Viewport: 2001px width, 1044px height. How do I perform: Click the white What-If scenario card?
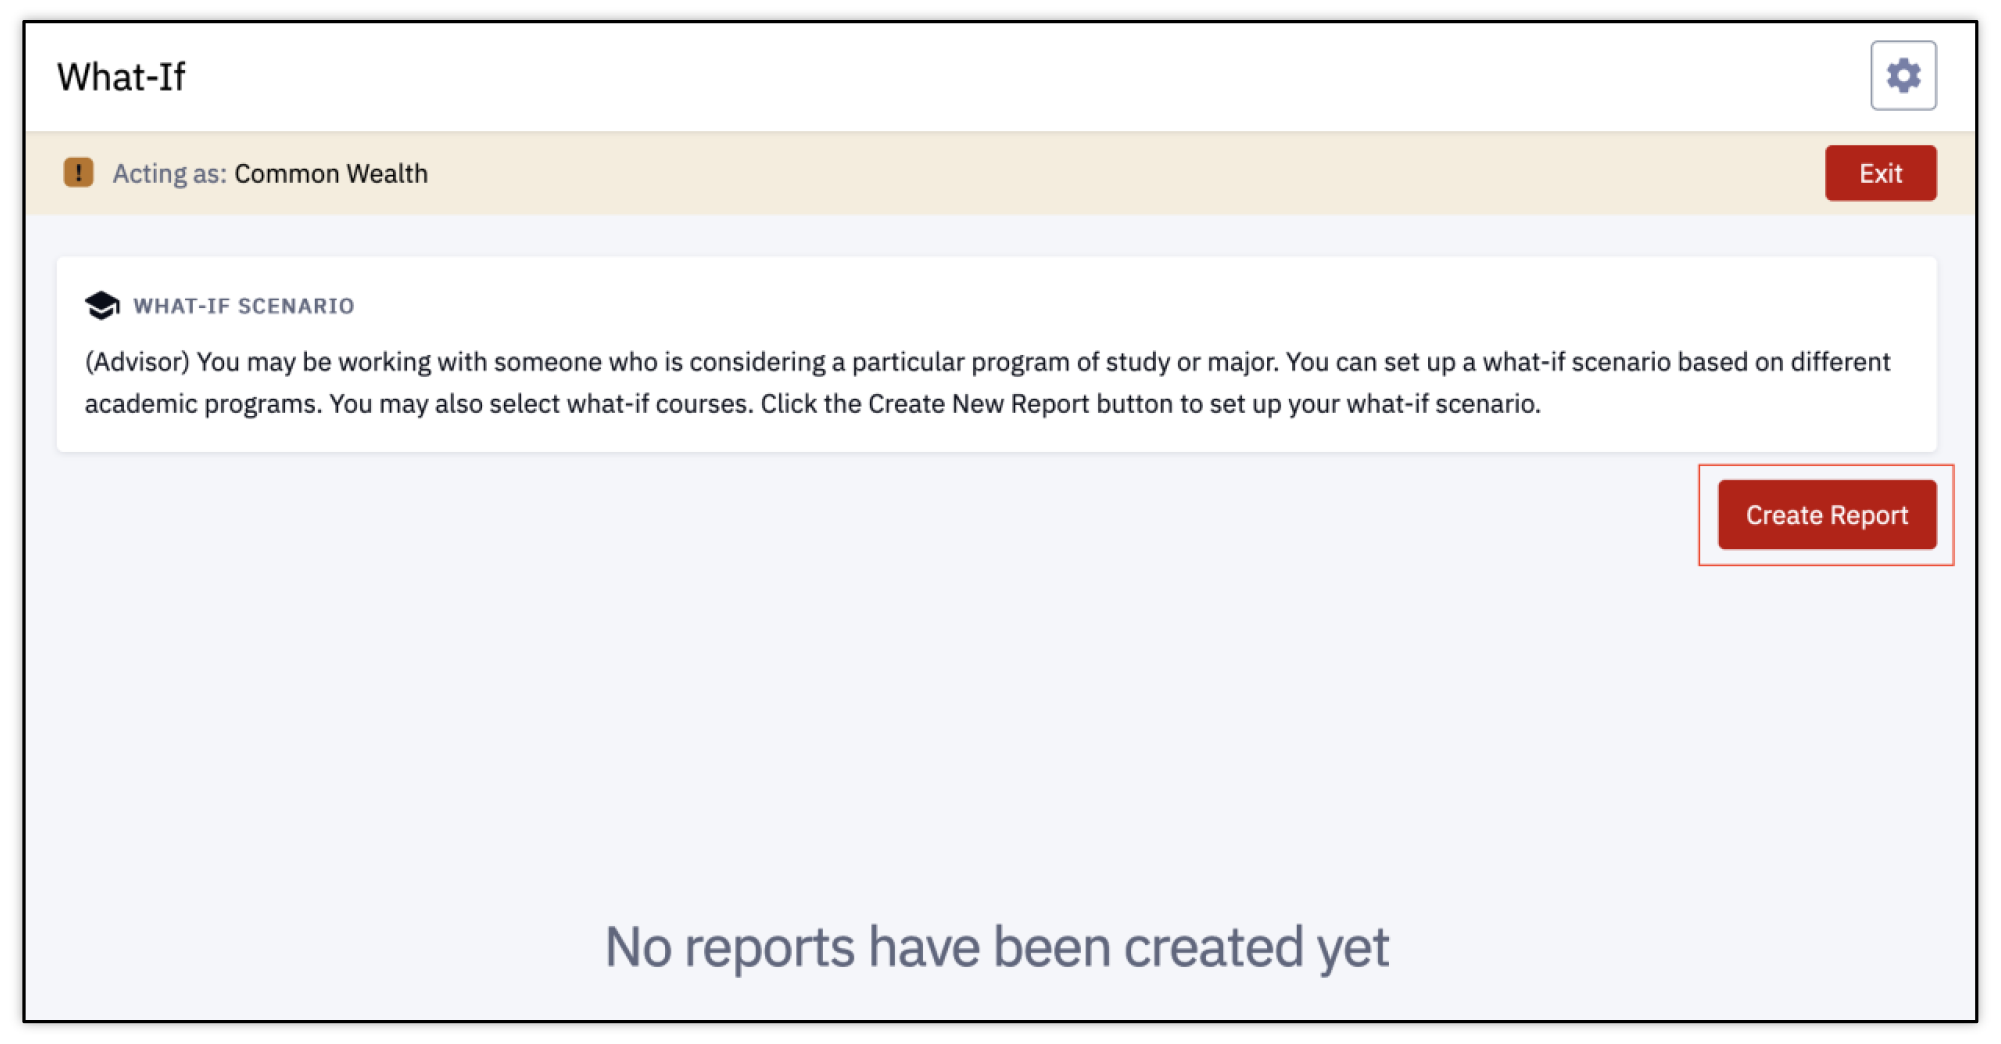point(996,354)
